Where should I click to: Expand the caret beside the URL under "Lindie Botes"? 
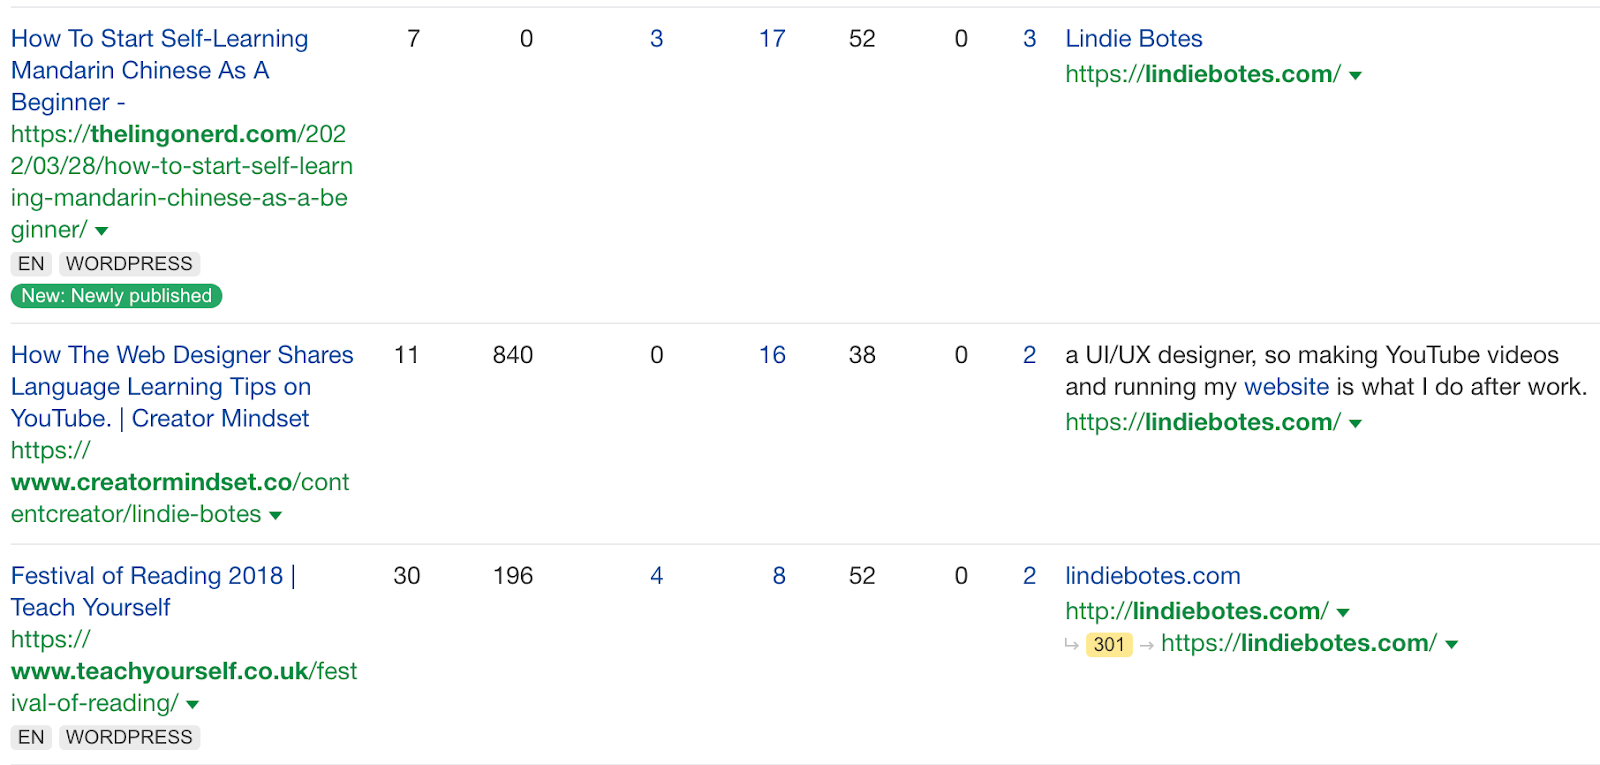click(x=1355, y=75)
